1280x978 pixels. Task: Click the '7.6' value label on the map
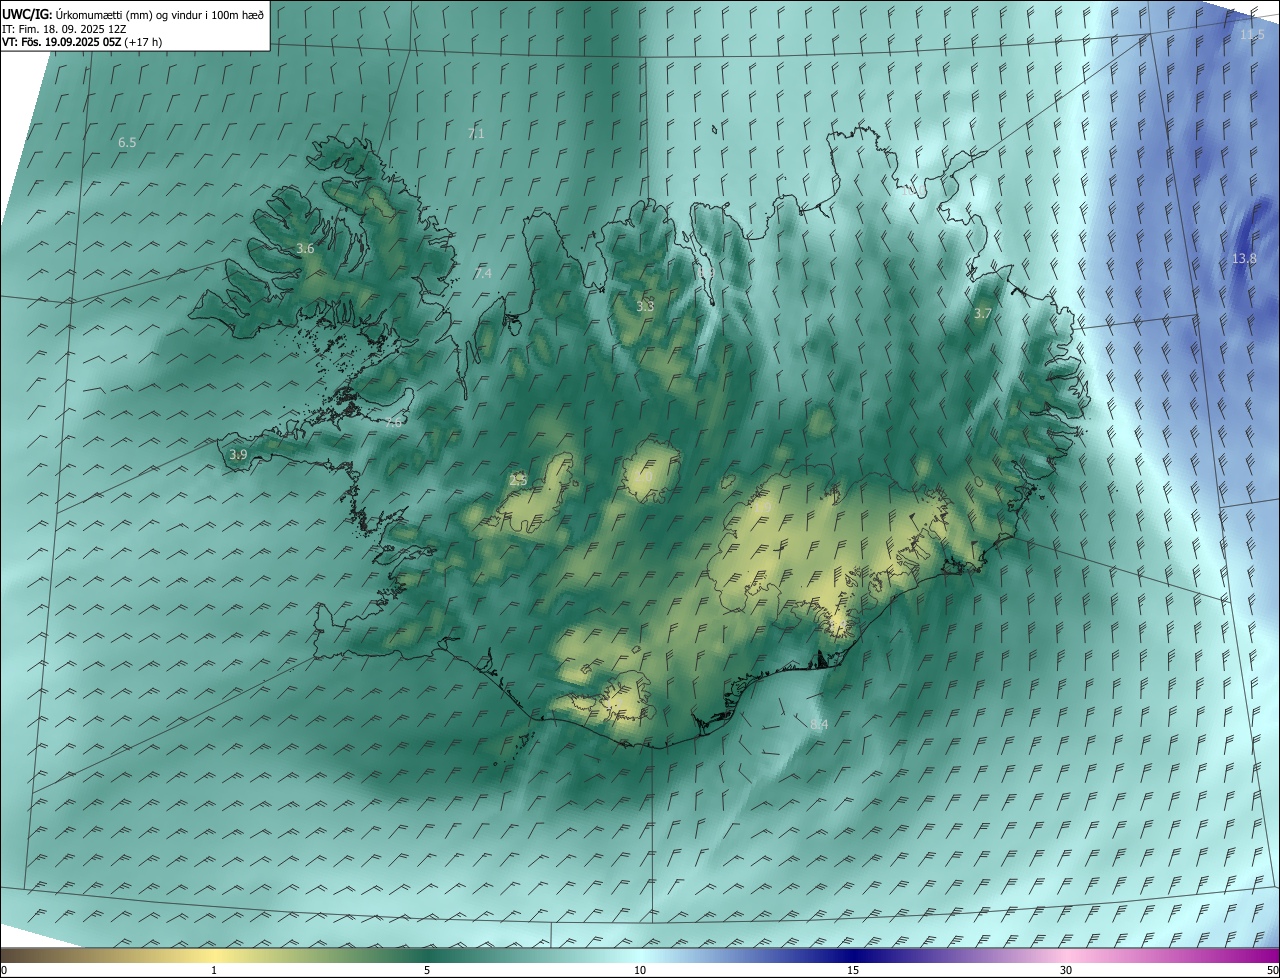393,423
